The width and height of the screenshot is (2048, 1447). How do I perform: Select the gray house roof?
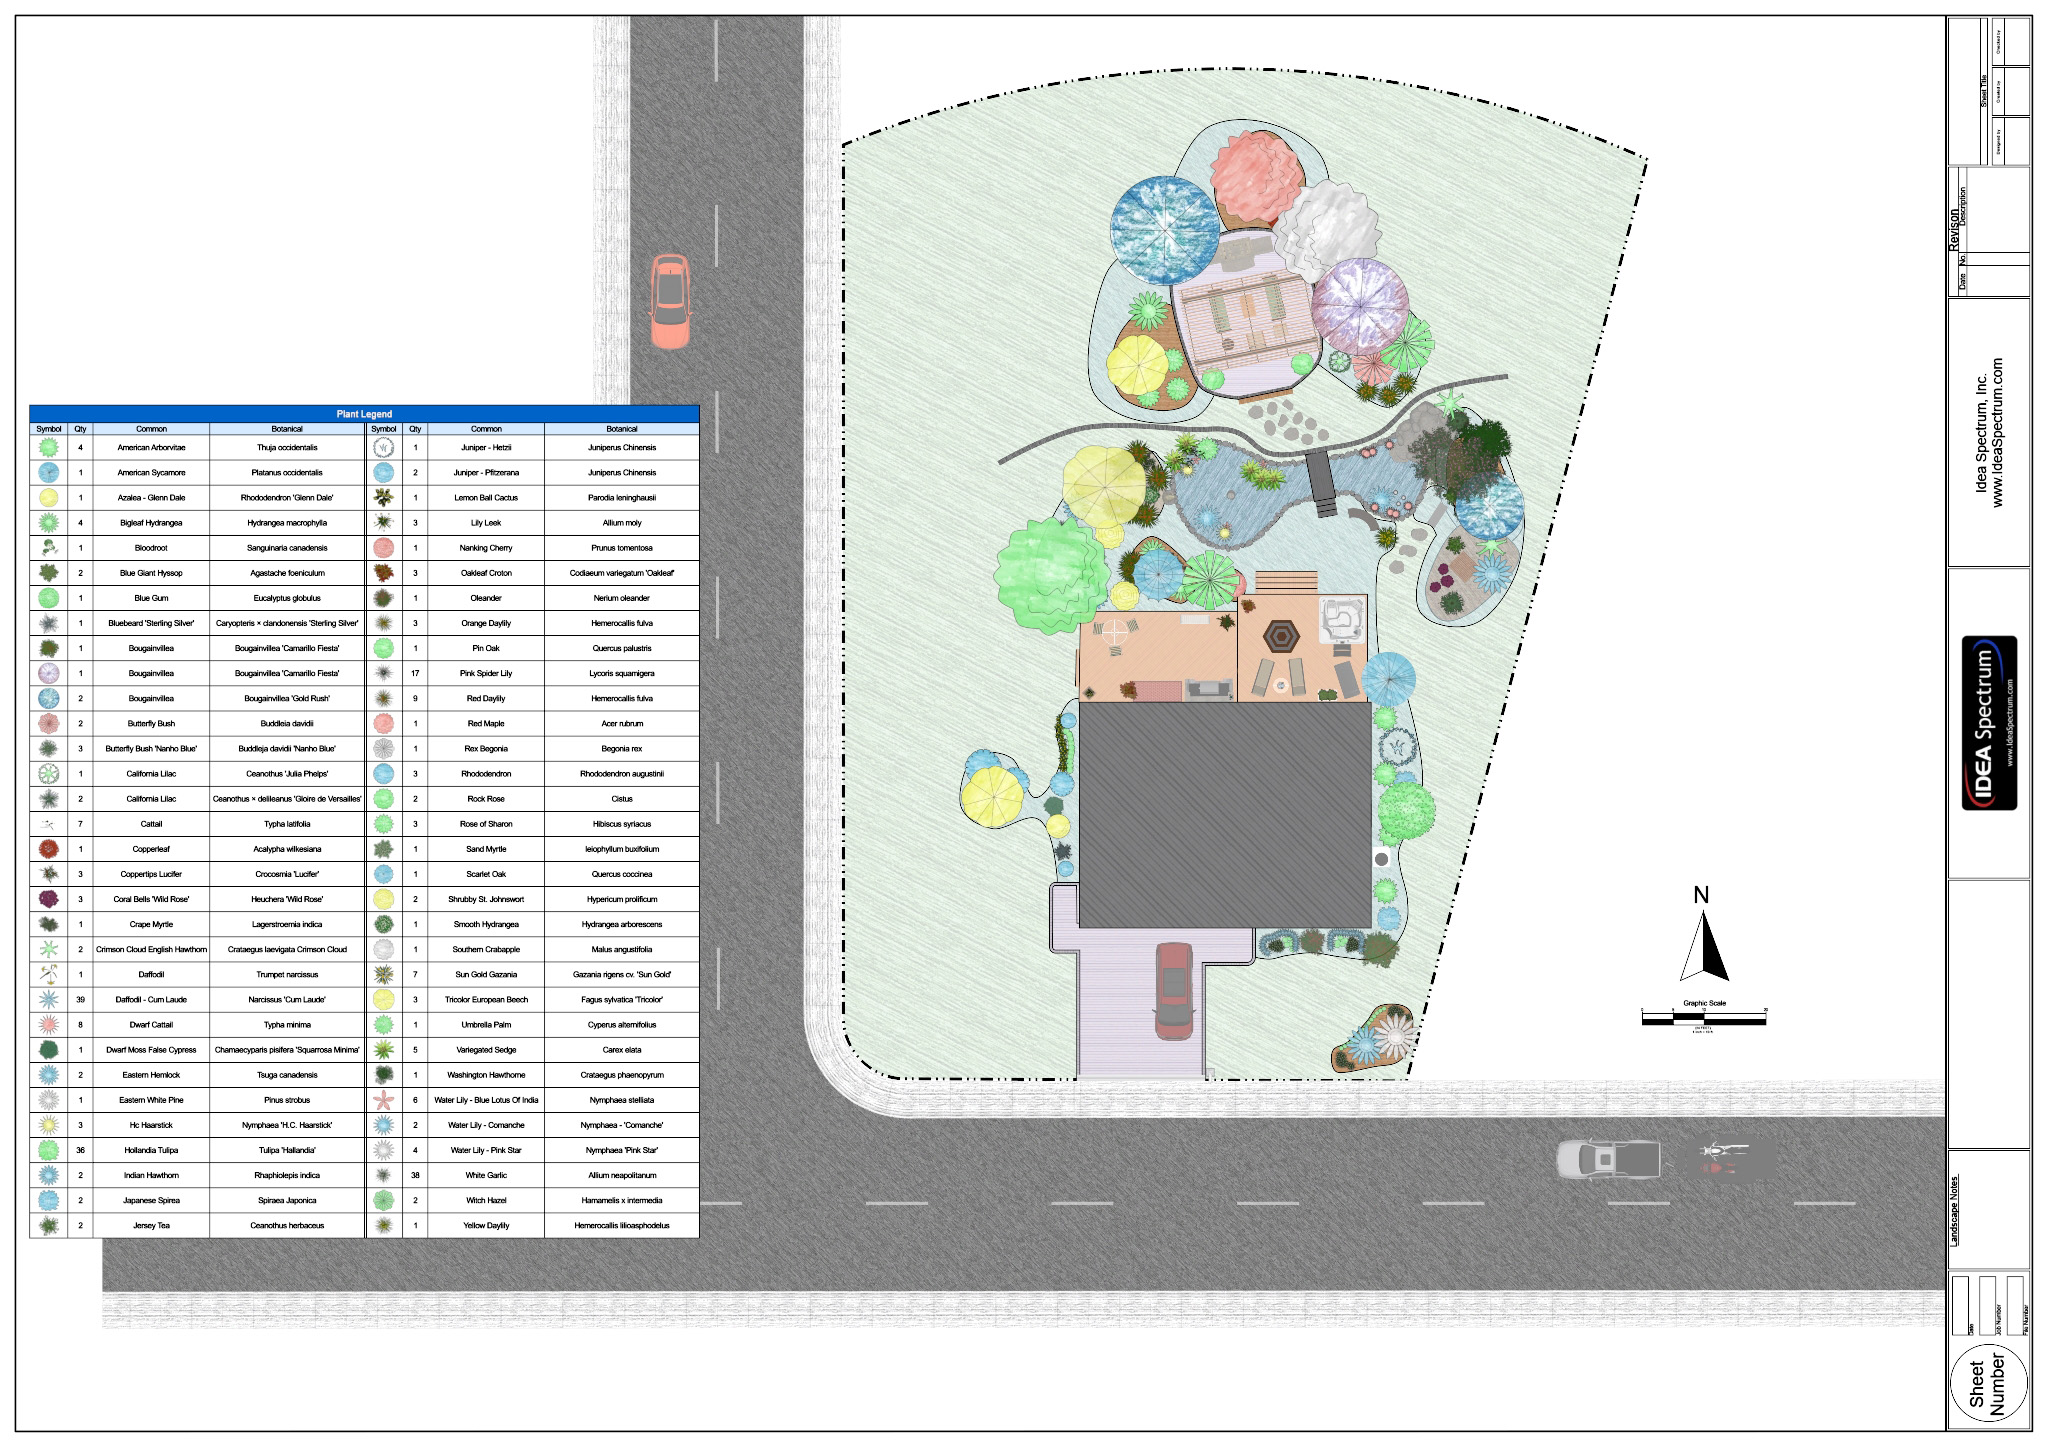tap(1224, 813)
